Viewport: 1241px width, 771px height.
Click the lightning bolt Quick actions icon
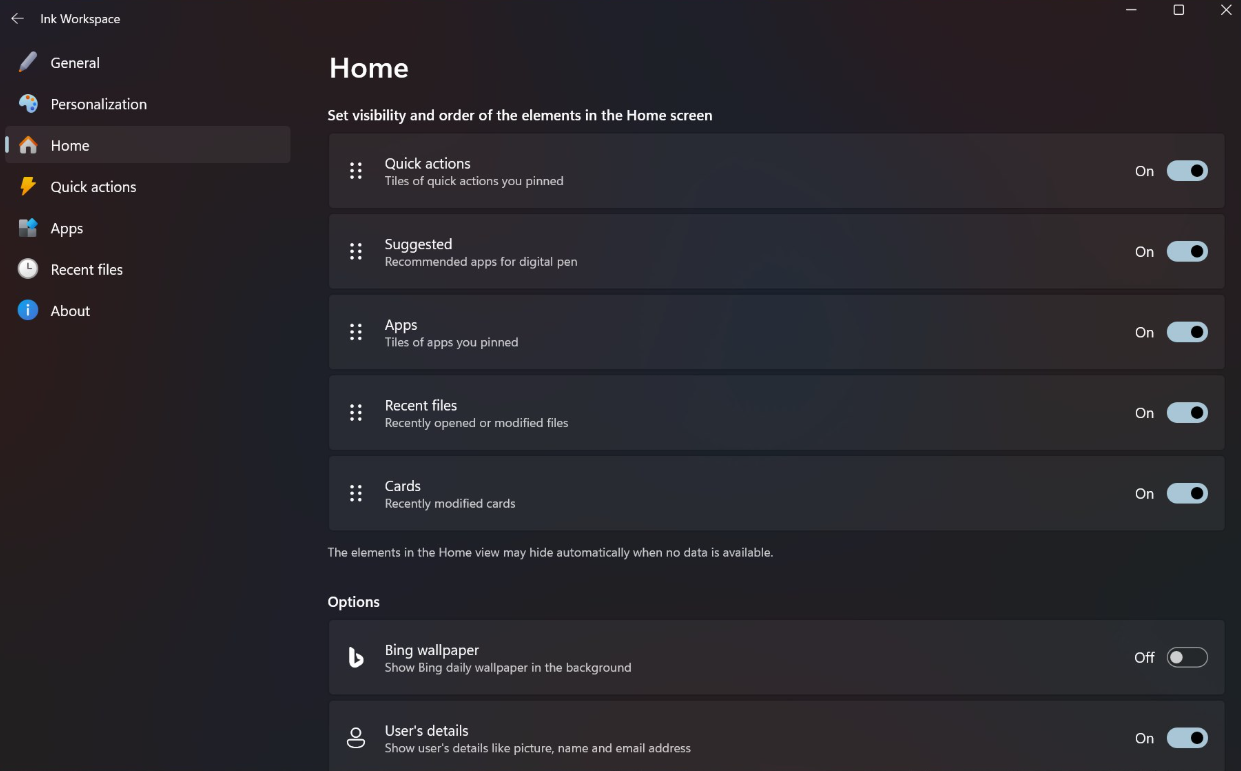tap(28, 187)
